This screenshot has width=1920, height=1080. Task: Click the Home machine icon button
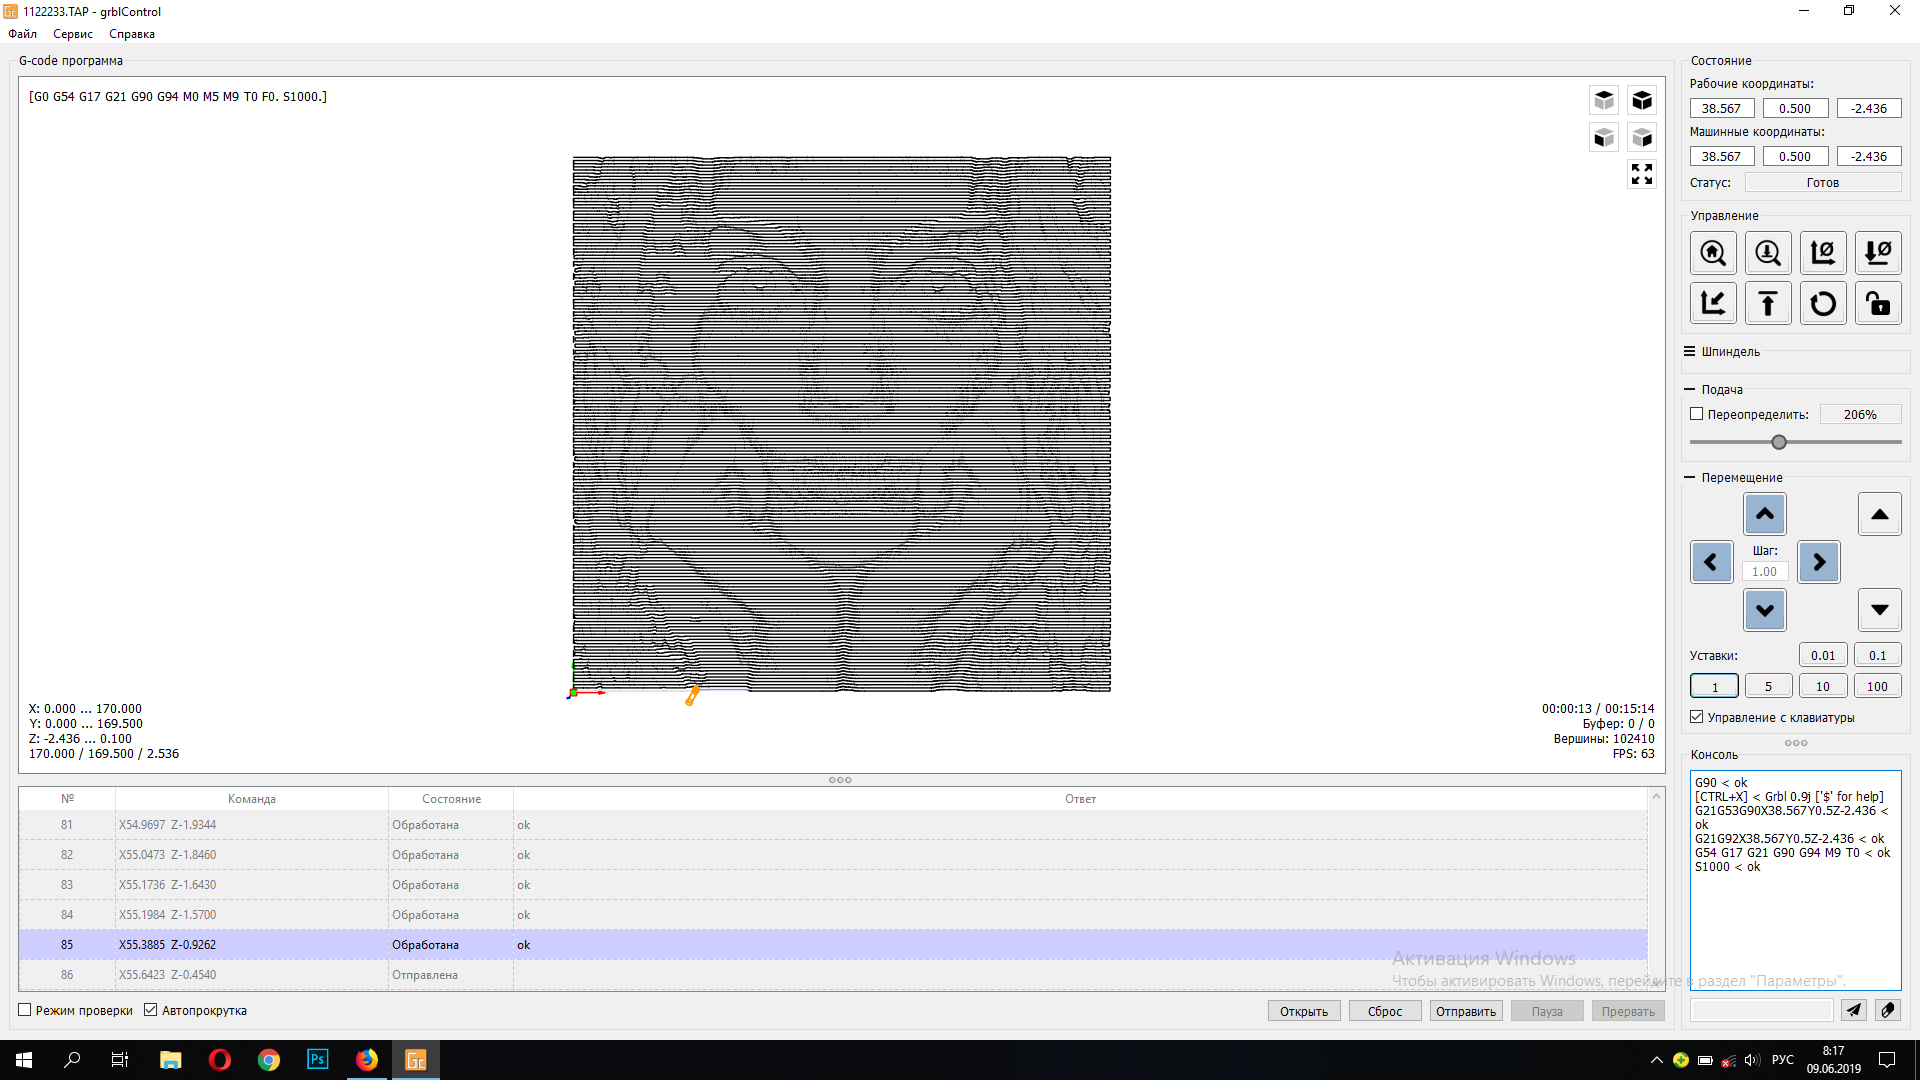tap(1713, 253)
